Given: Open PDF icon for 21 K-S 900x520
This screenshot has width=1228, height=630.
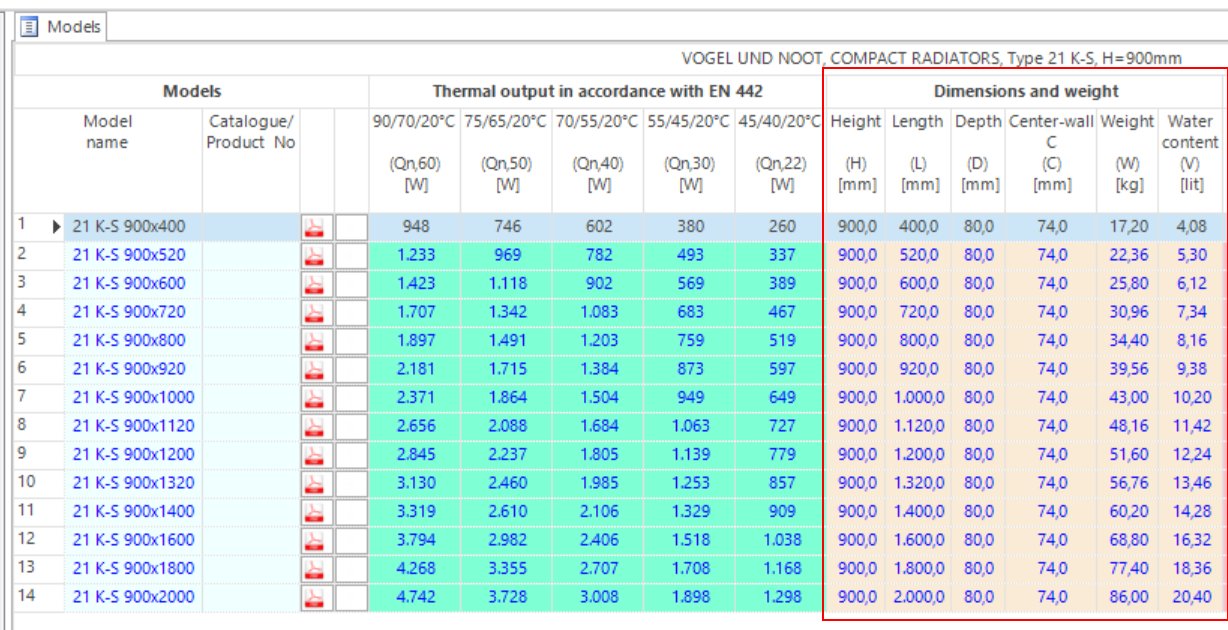Looking at the screenshot, I should [315, 255].
